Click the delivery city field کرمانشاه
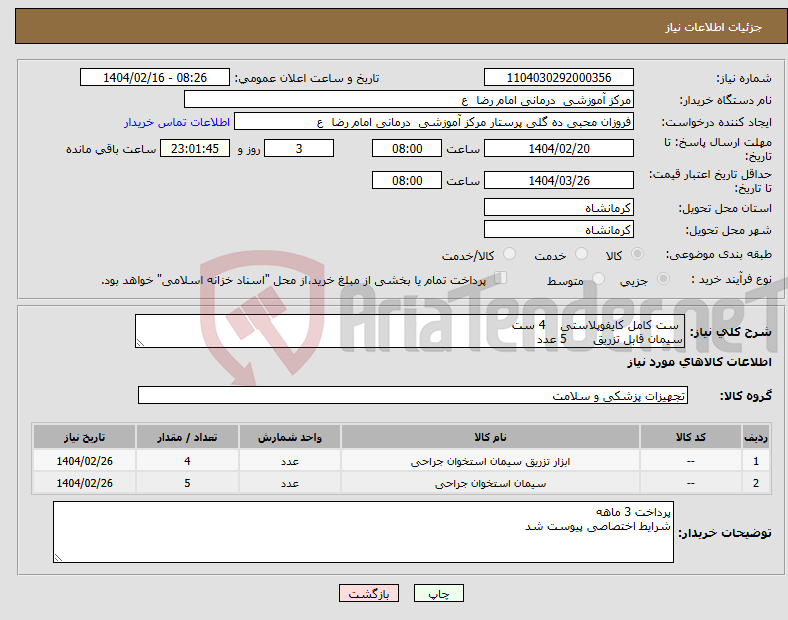This screenshot has width=788, height=620. pos(559,230)
